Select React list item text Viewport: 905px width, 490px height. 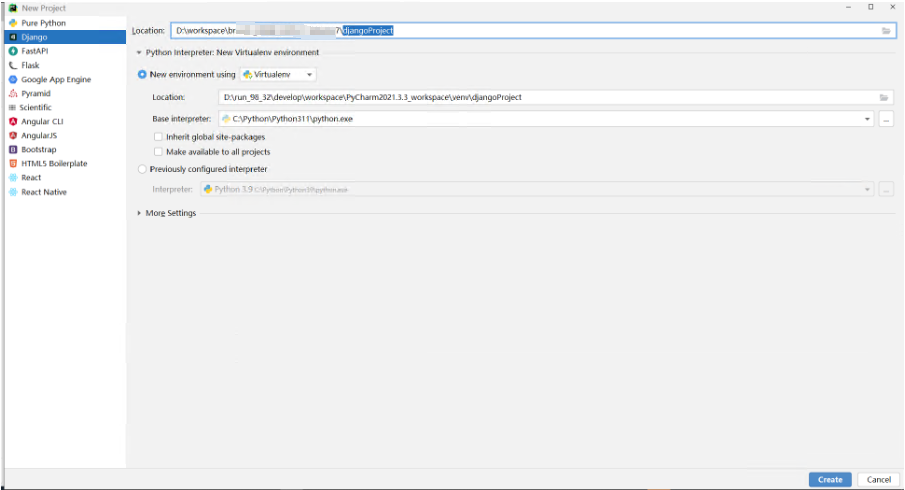click(31, 178)
